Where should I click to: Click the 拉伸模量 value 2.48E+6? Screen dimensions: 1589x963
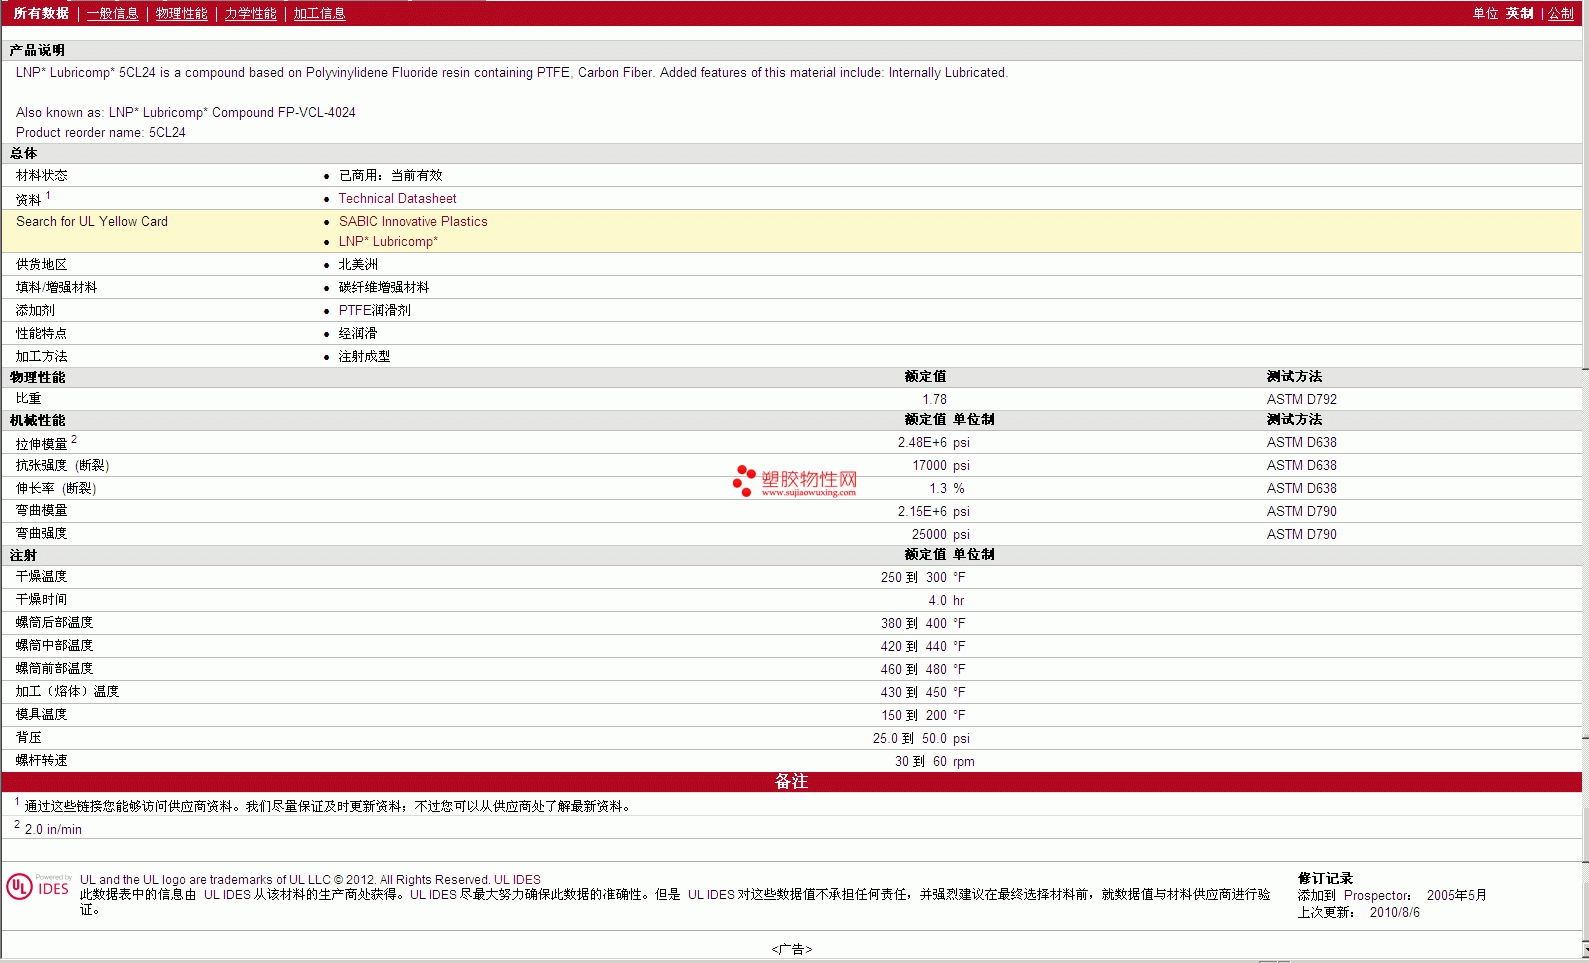click(x=922, y=443)
